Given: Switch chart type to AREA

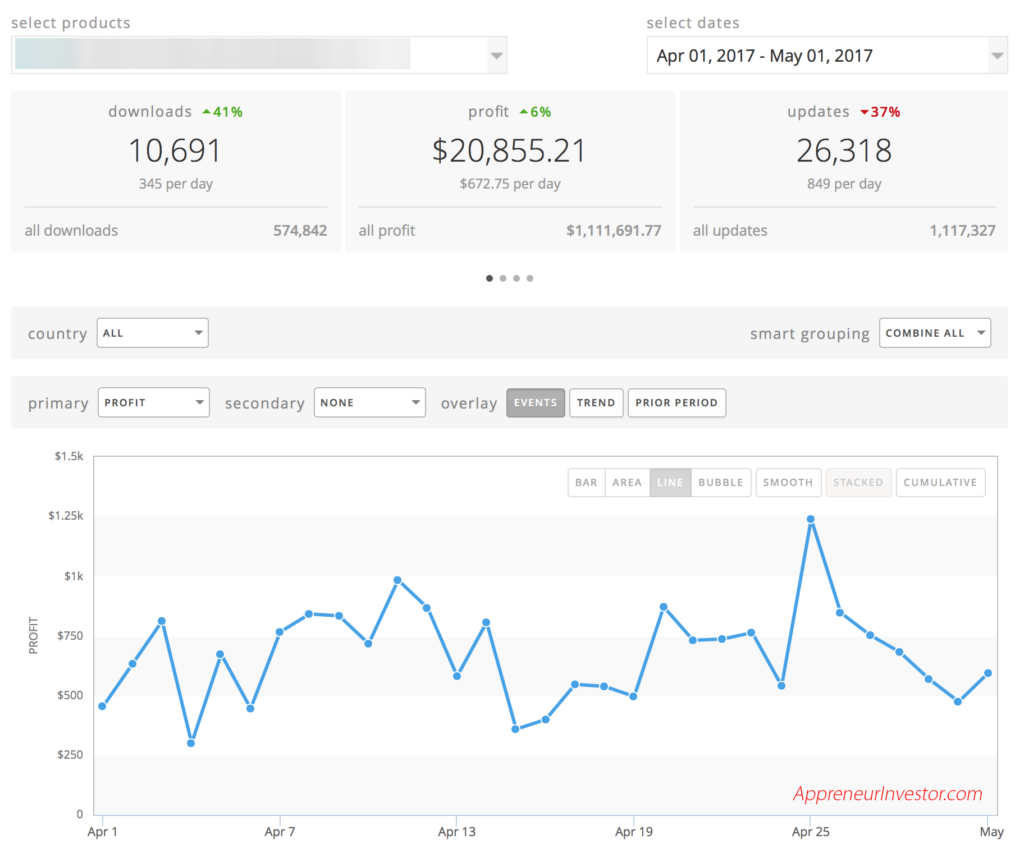Looking at the screenshot, I should pos(627,482).
